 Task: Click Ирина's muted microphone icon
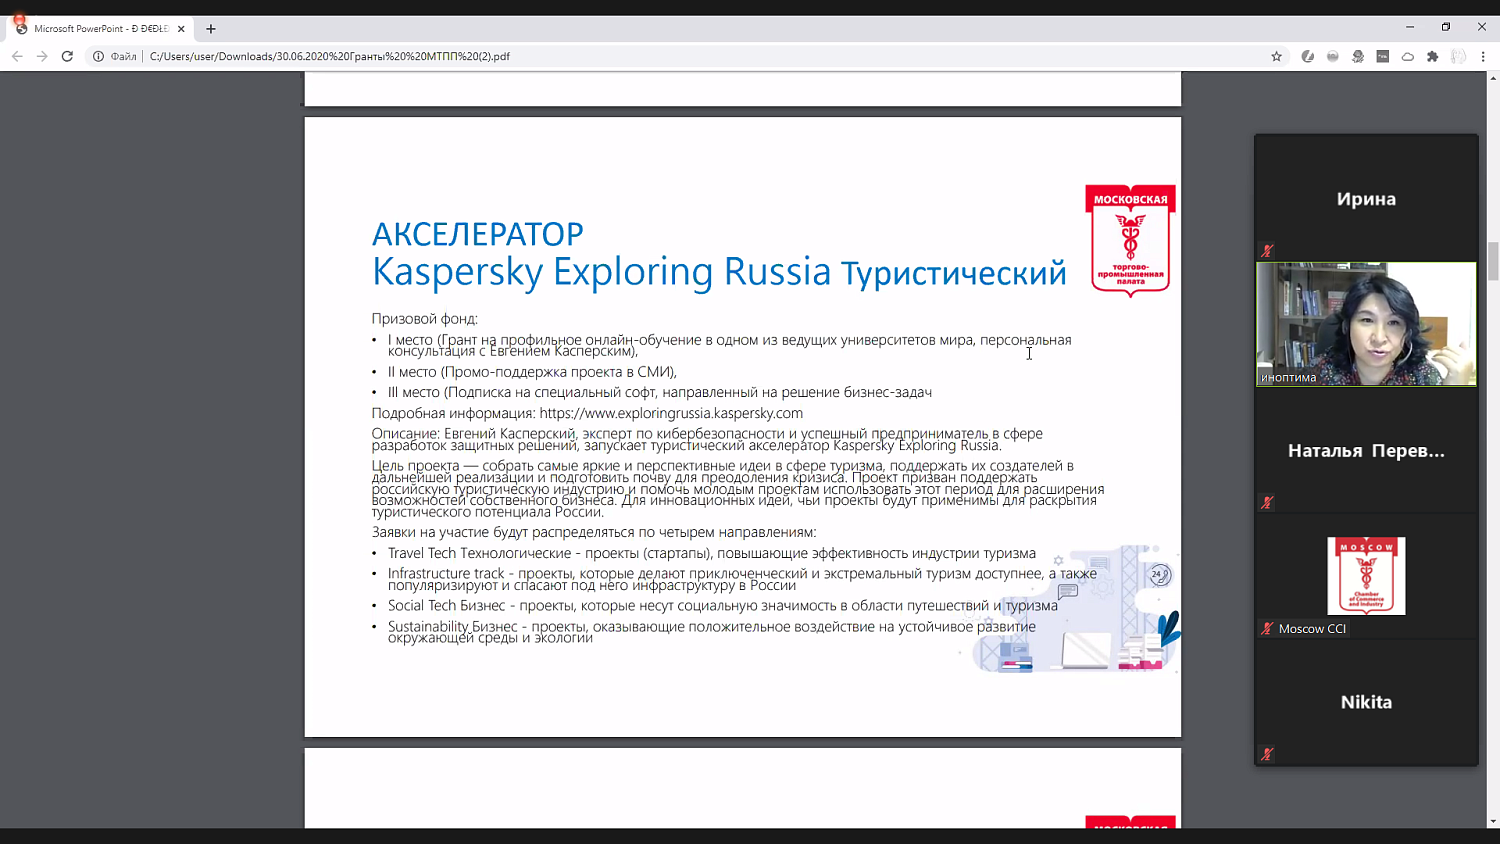tap(1267, 251)
